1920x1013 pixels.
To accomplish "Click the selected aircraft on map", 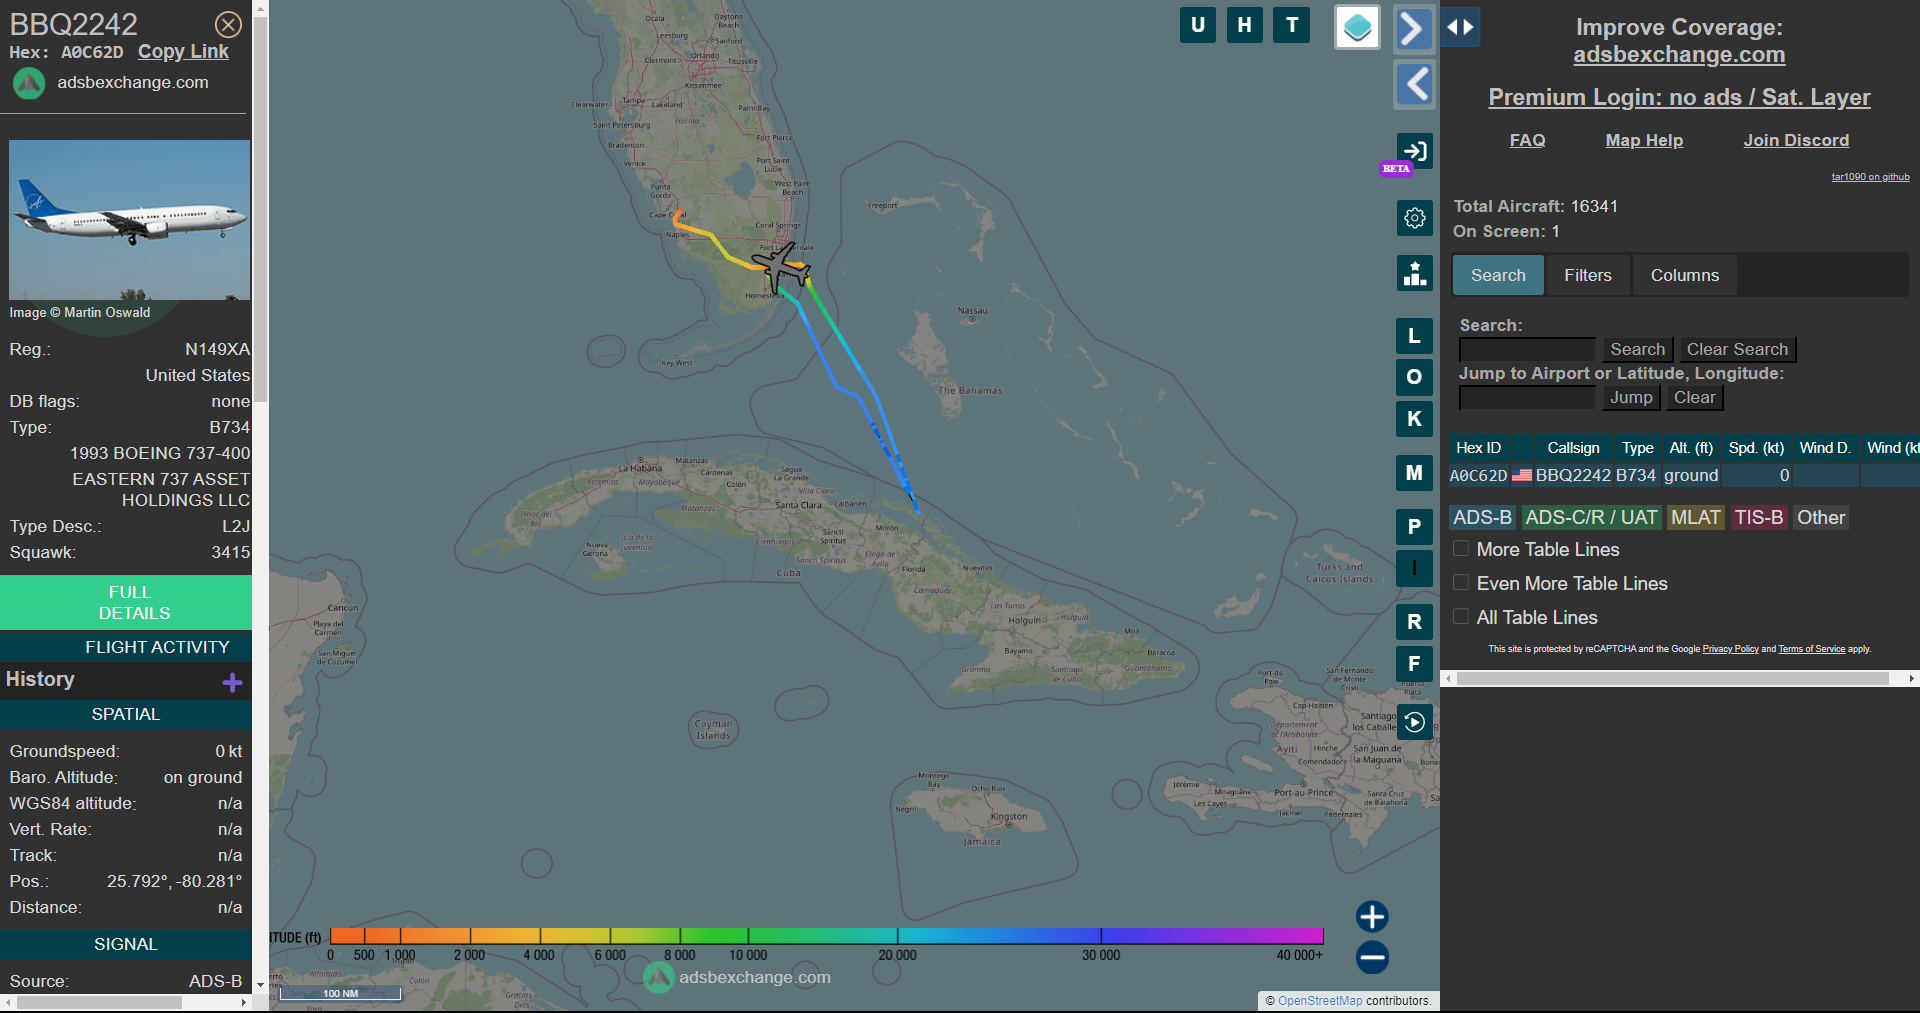I will tap(781, 266).
